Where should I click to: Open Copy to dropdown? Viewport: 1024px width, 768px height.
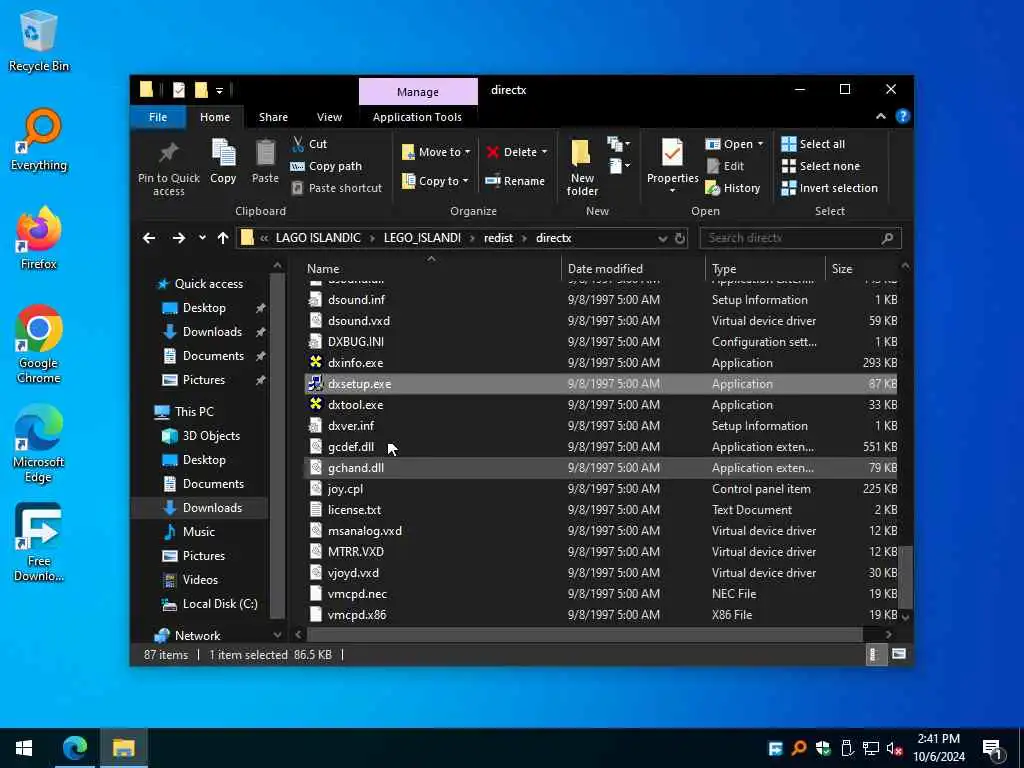[435, 181]
